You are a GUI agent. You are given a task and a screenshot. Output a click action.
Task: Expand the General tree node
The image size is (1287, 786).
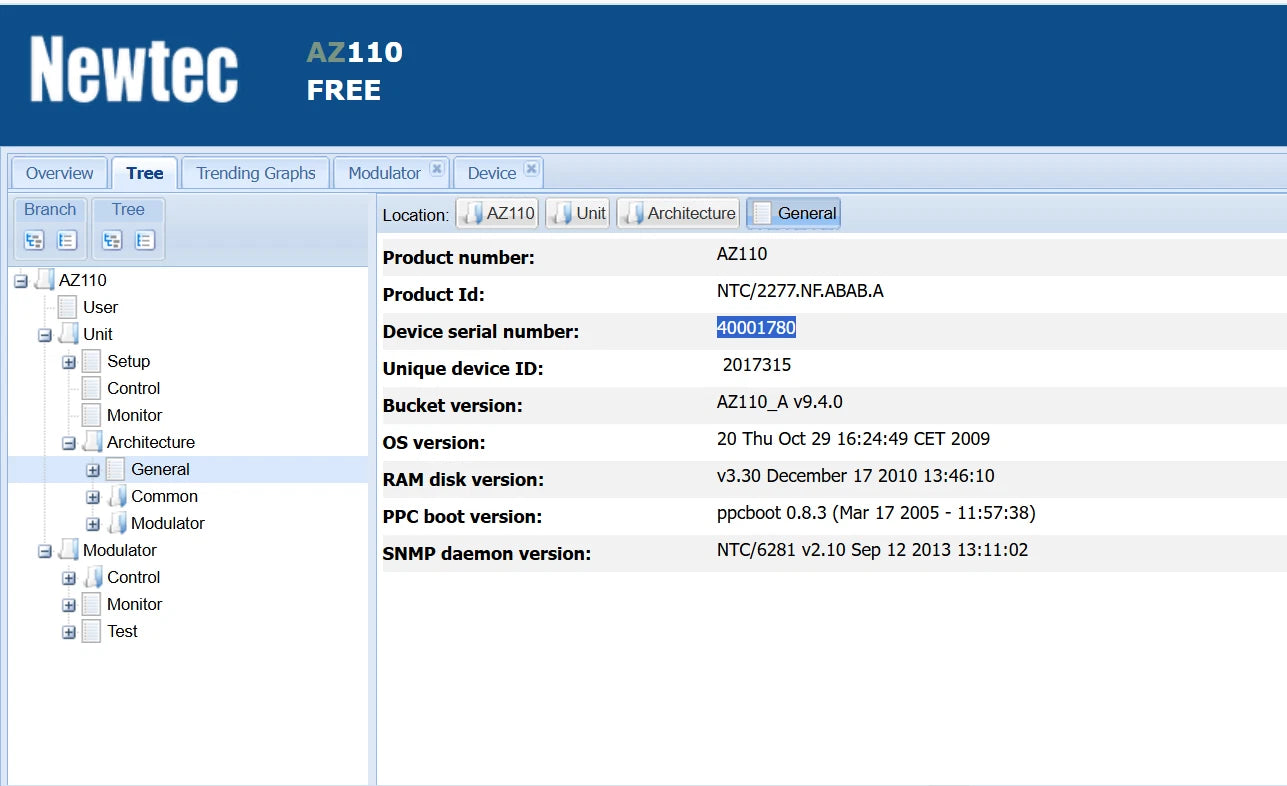(x=93, y=470)
